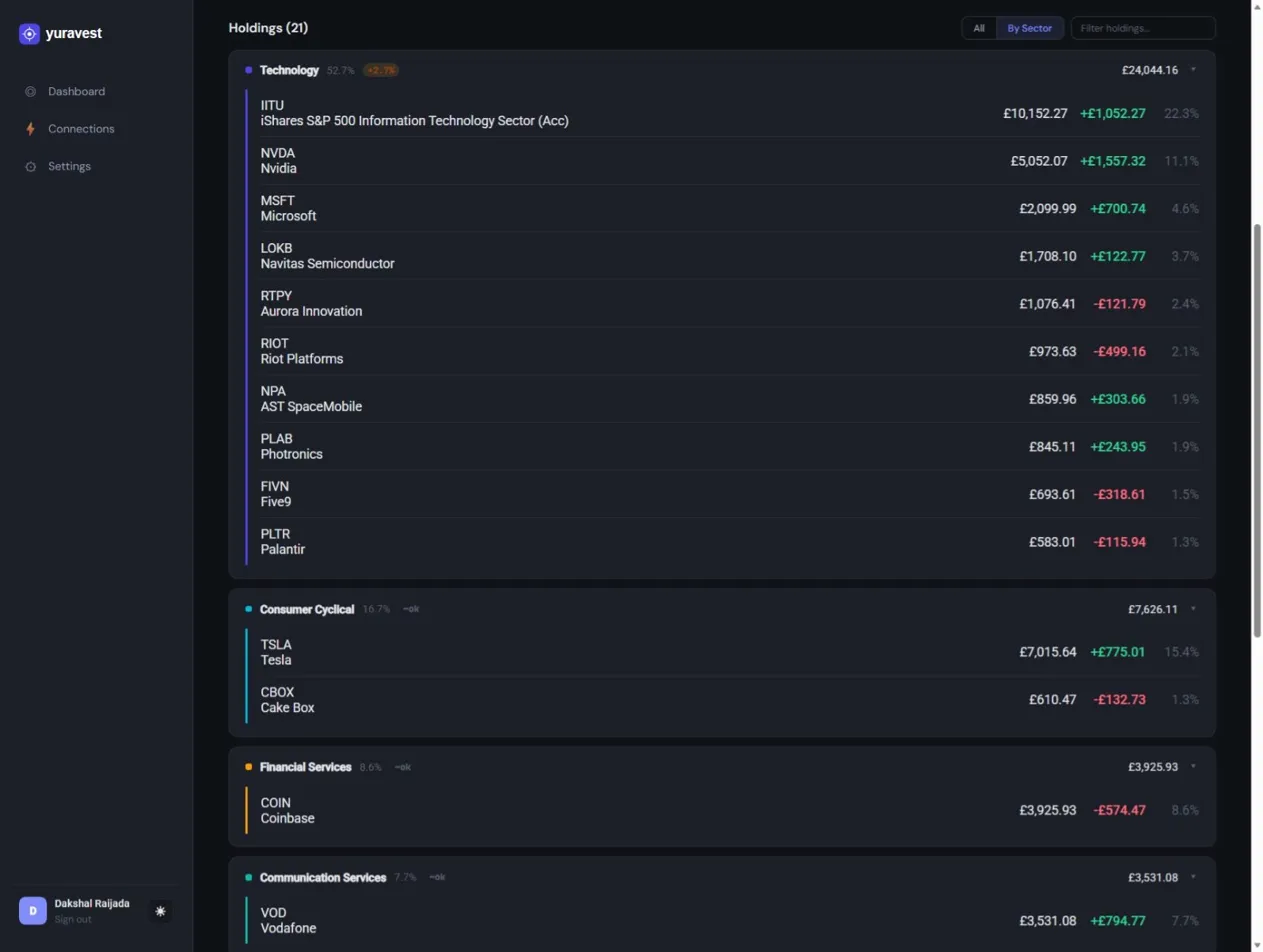The image size is (1263, 952).
Task: Switch holdings view to All
Action: click(x=979, y=28)
